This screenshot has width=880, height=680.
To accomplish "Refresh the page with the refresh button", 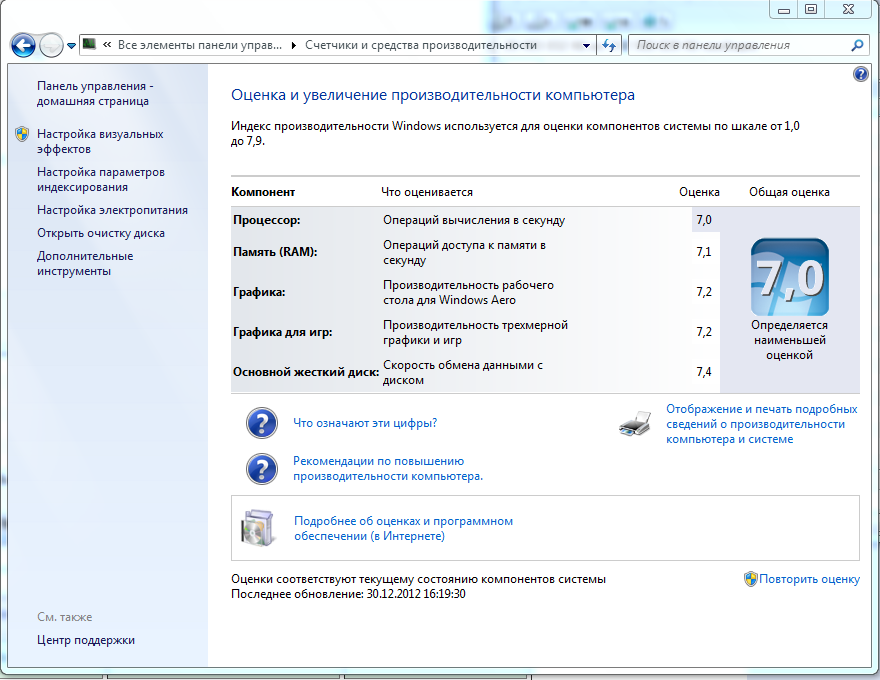I will coord(608,45).
